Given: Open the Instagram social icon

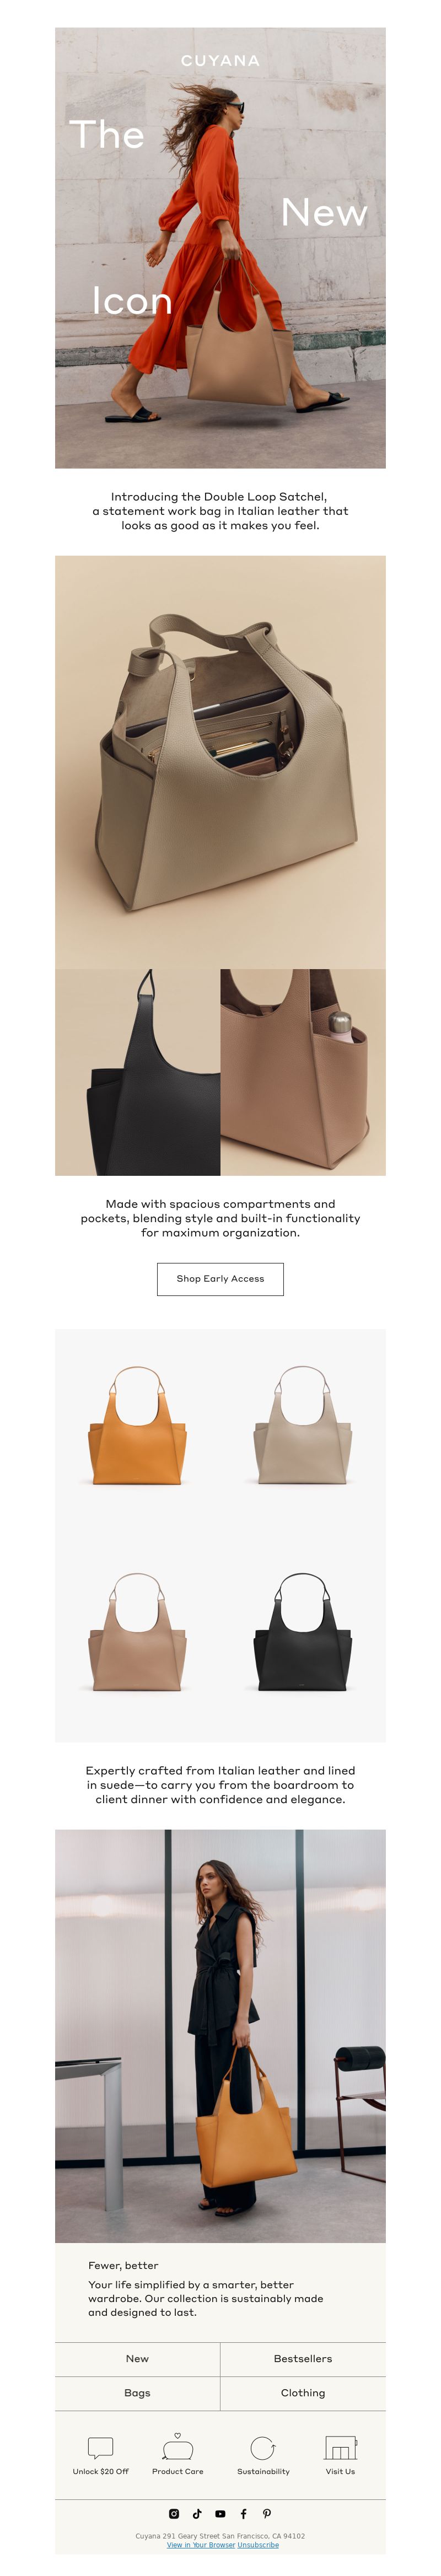Looking at the screenshot, I should (174, 2513).
